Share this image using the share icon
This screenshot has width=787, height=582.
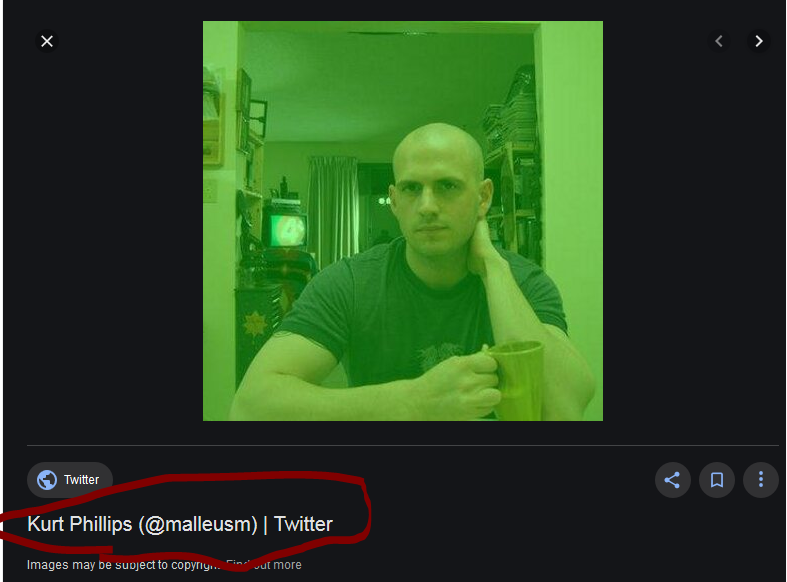(673, 480)
